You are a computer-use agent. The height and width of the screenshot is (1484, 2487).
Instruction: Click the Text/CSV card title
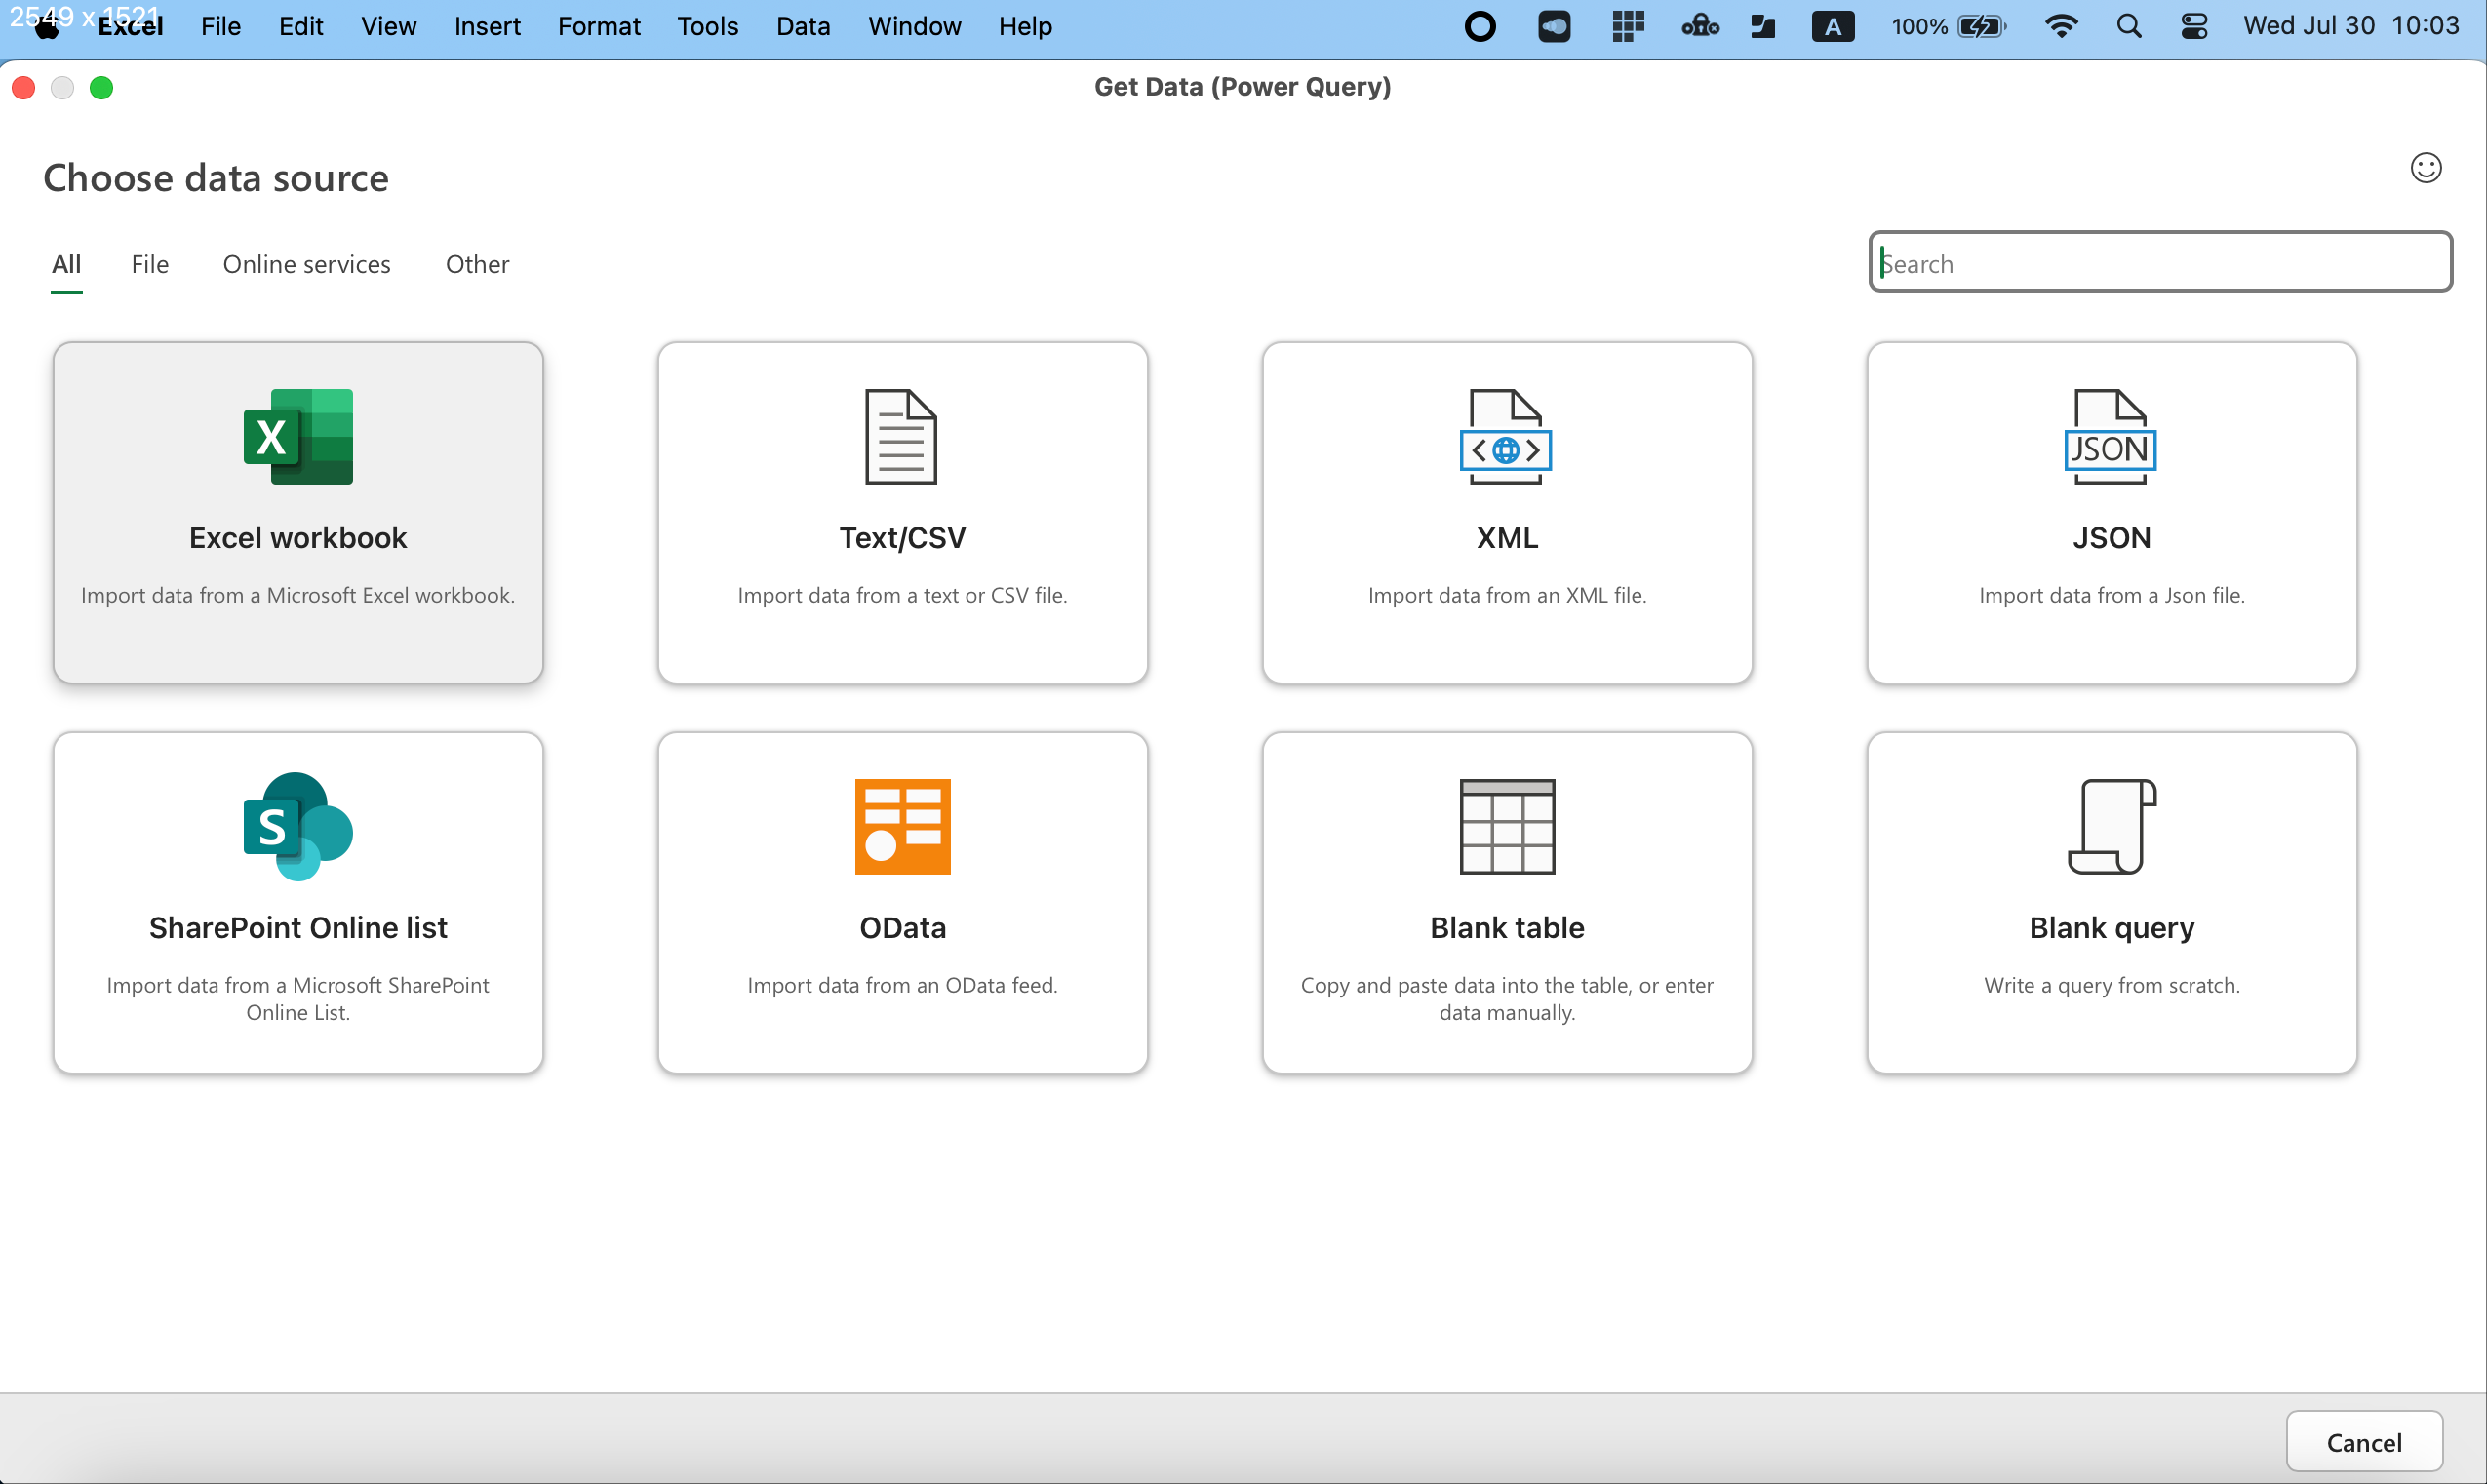902,538
